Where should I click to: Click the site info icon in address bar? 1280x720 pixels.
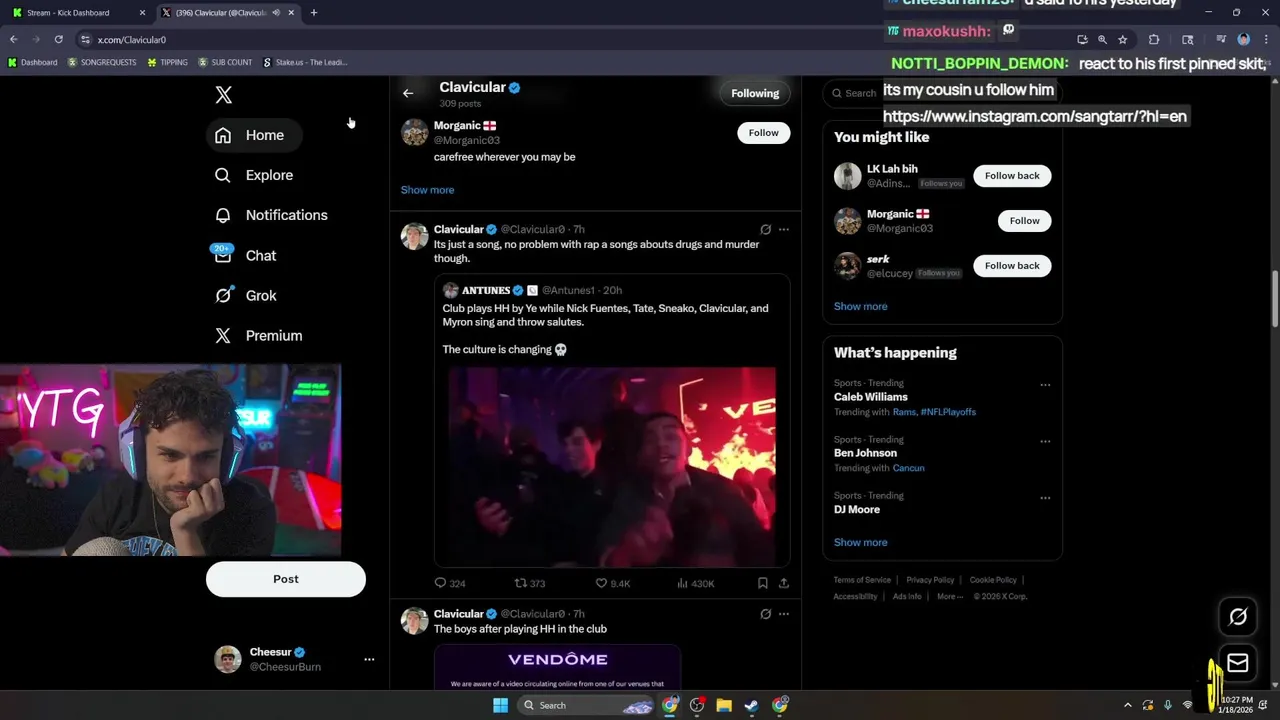86,40
